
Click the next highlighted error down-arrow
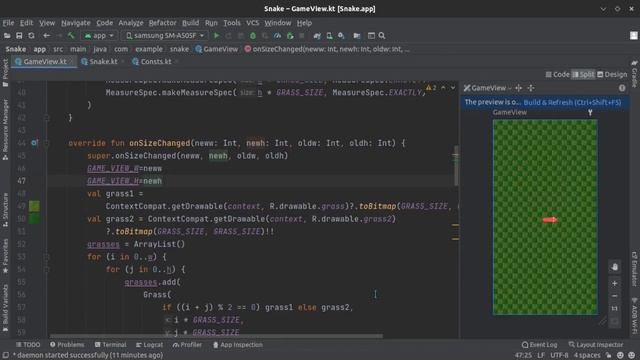click(x=453, y=88)
